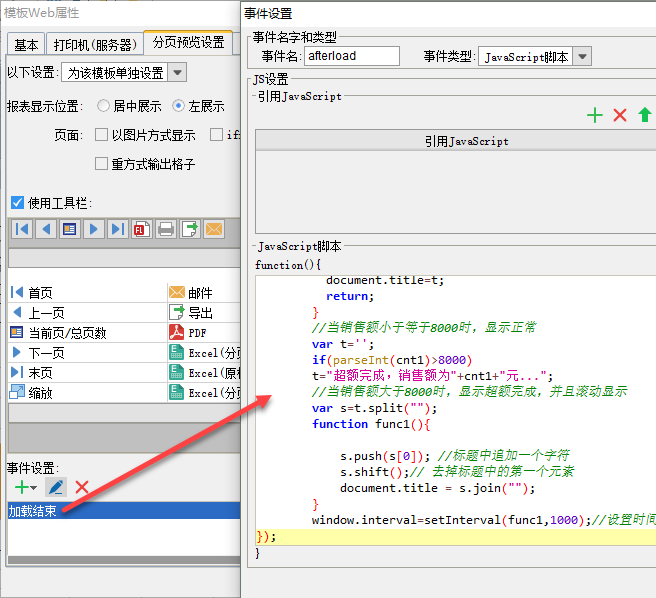This screenshot has height=598, width=656.
Task: Click the window.interval=setInterval code line
Action: coord(451,520)
